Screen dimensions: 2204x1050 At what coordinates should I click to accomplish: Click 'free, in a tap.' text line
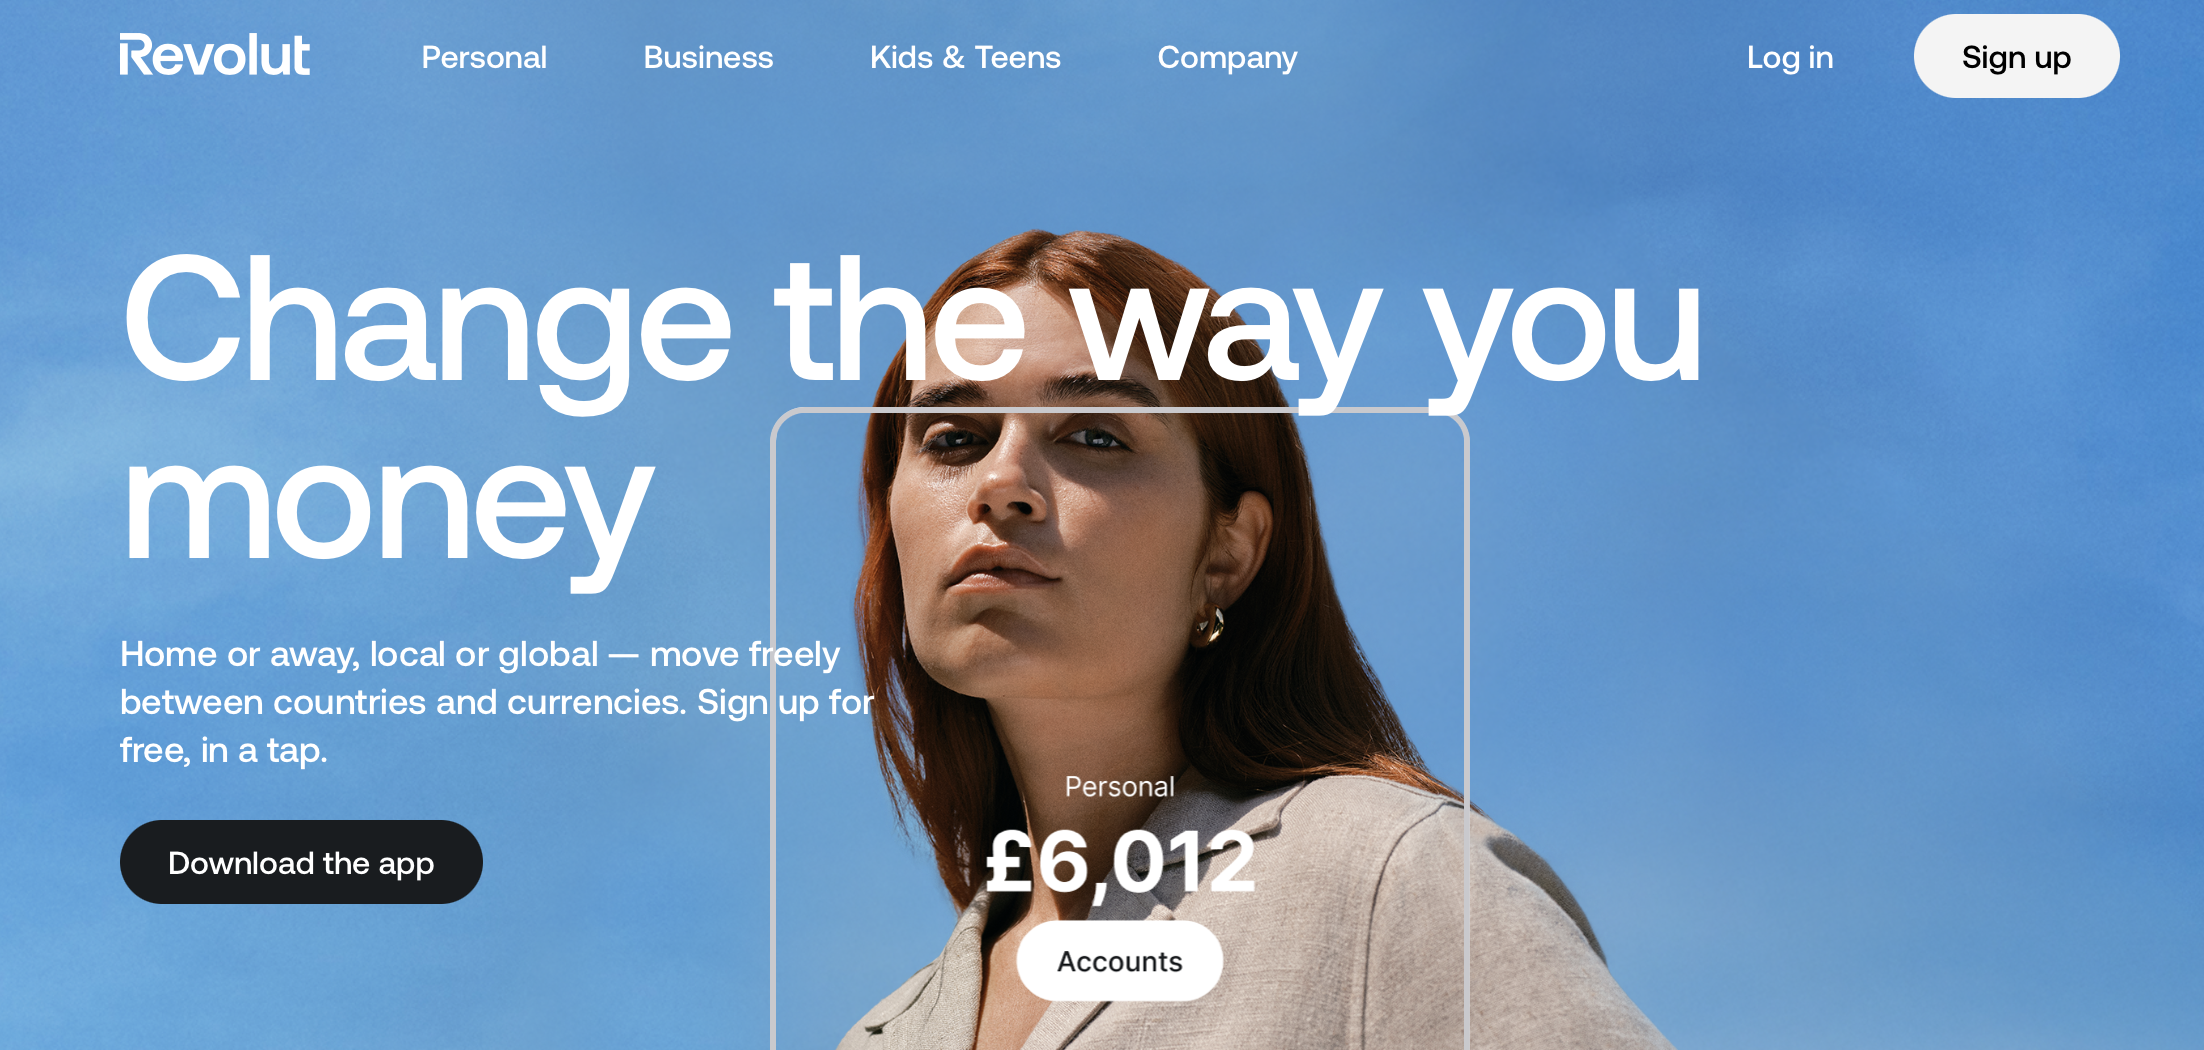click(x=224, y=750)
